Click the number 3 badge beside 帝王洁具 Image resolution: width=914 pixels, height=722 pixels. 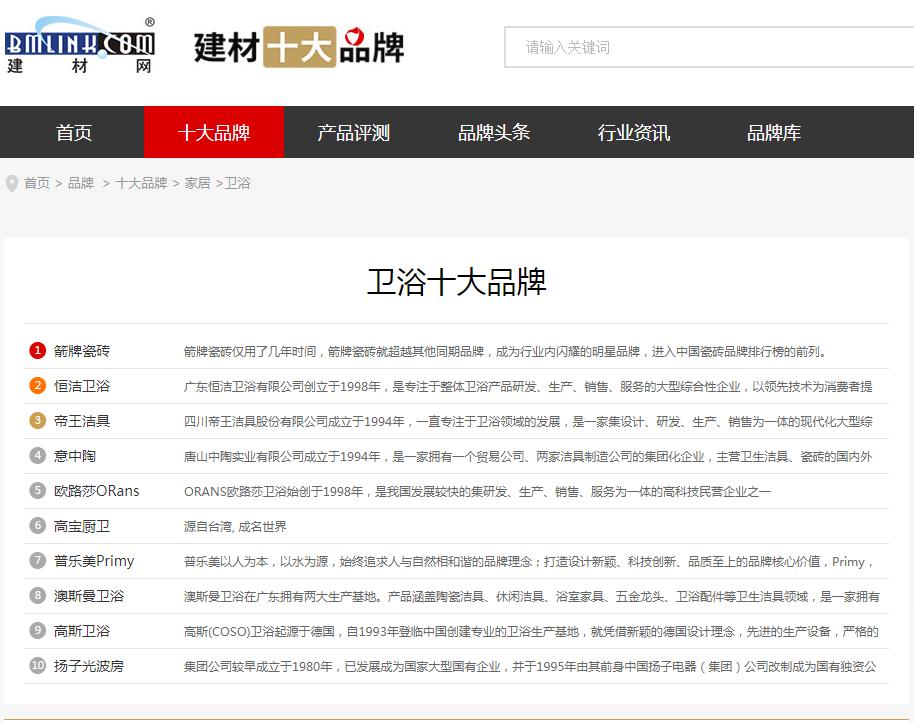[38, 422]
